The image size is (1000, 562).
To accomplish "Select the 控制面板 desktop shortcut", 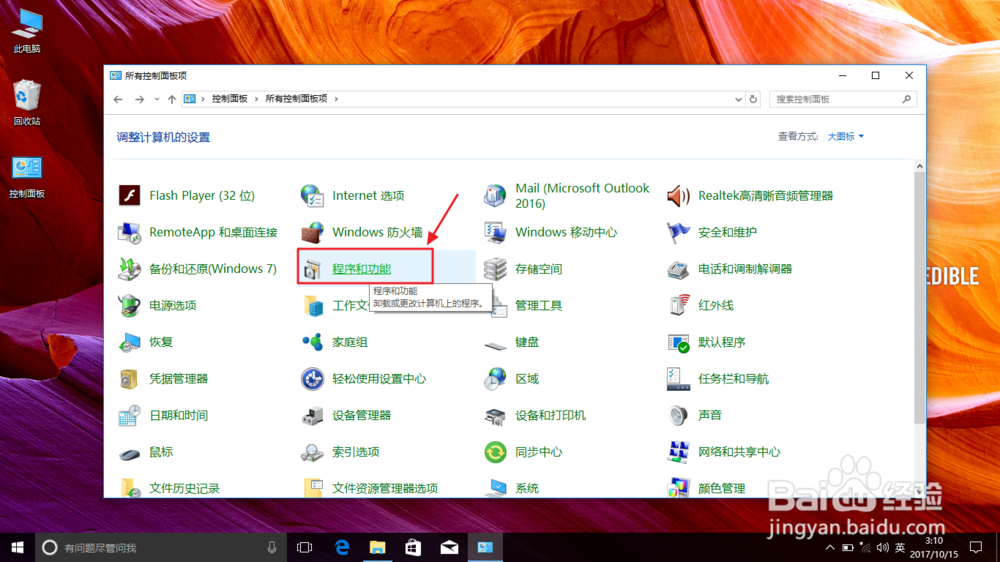I will 27,177.
